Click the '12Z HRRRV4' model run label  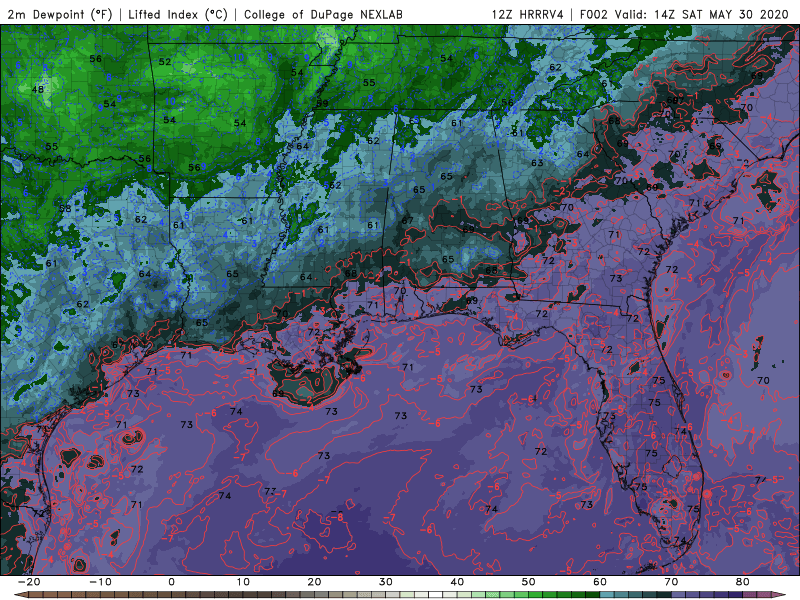coord(528,14)
